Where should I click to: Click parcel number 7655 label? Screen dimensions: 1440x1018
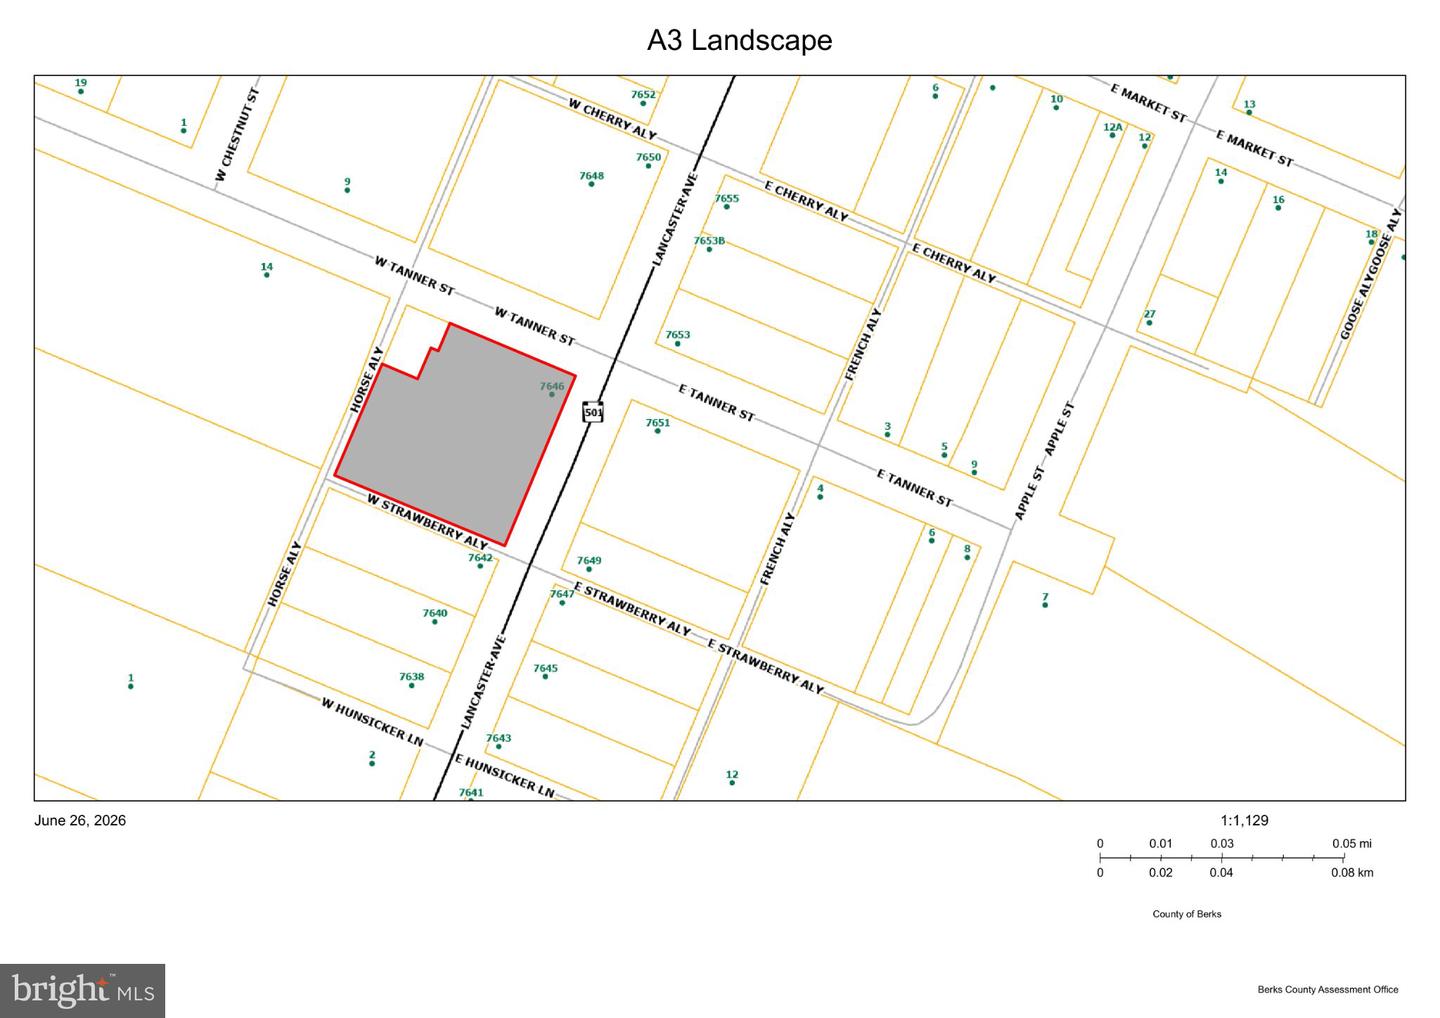727,198
